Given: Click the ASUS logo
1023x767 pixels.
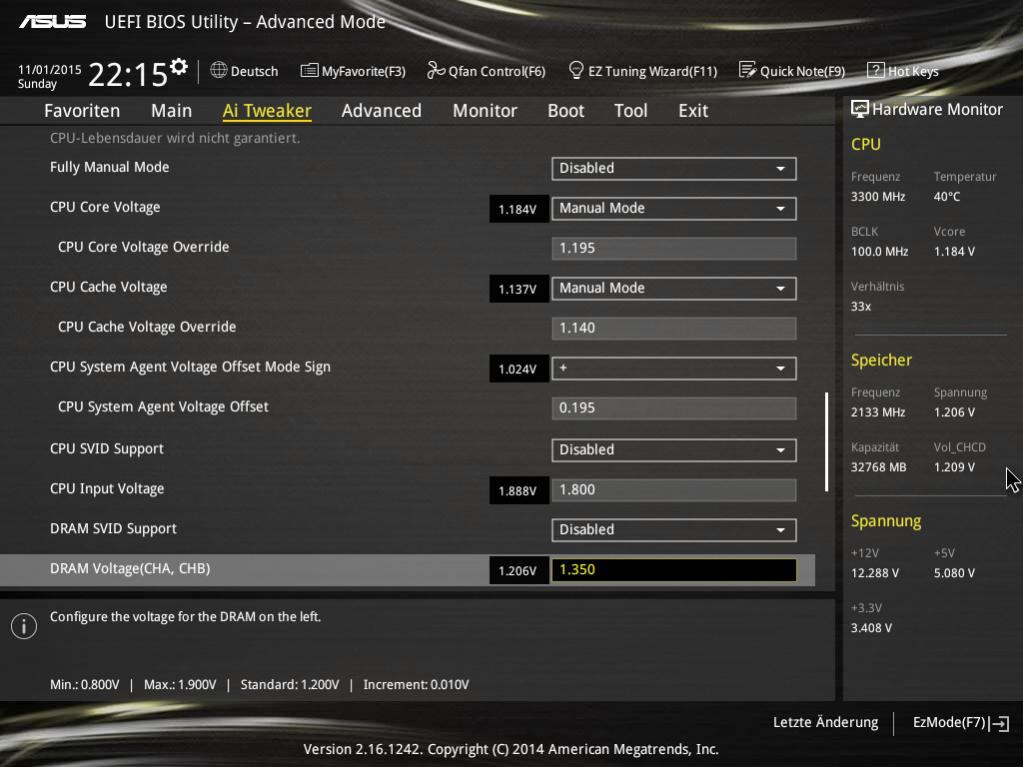Looking at the screenshot, I should [52, 22].
